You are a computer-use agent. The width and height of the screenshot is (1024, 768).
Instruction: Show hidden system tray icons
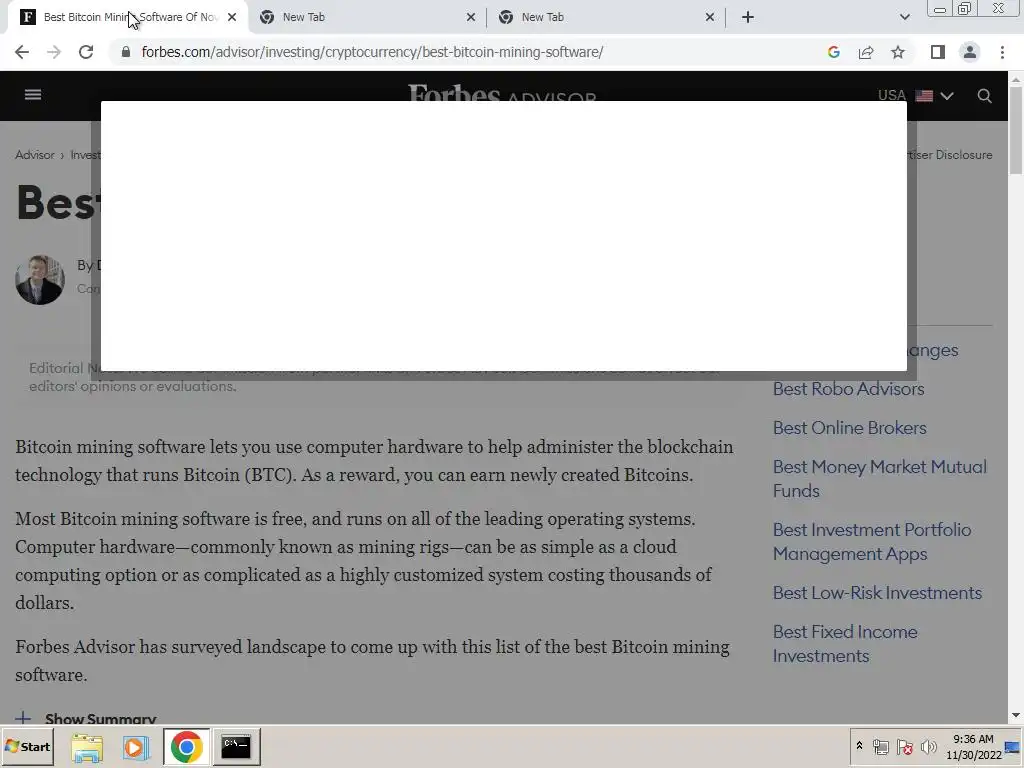tap(859, 746)
